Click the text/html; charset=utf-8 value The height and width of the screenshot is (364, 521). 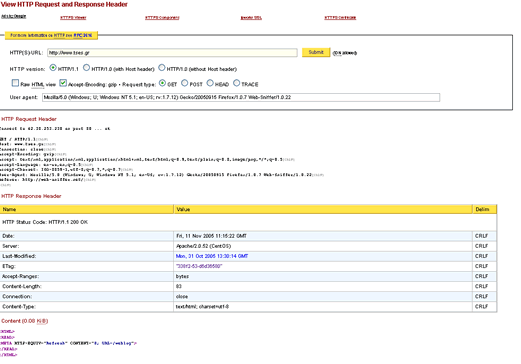(x=202, y=306)
